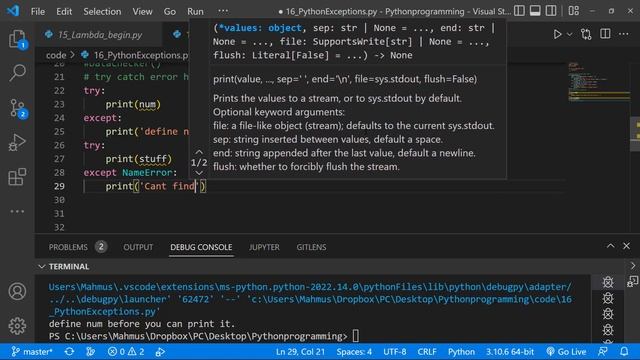Select the Debug Console tab
Viewport: 640px width, 360px height.
pos(201,247)
